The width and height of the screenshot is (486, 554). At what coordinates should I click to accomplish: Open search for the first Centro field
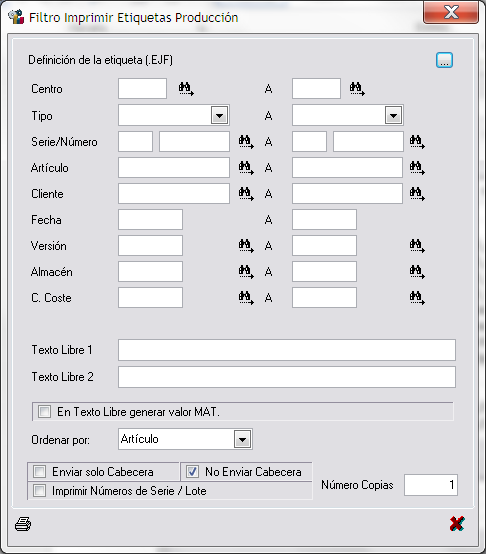pos(186,88)
